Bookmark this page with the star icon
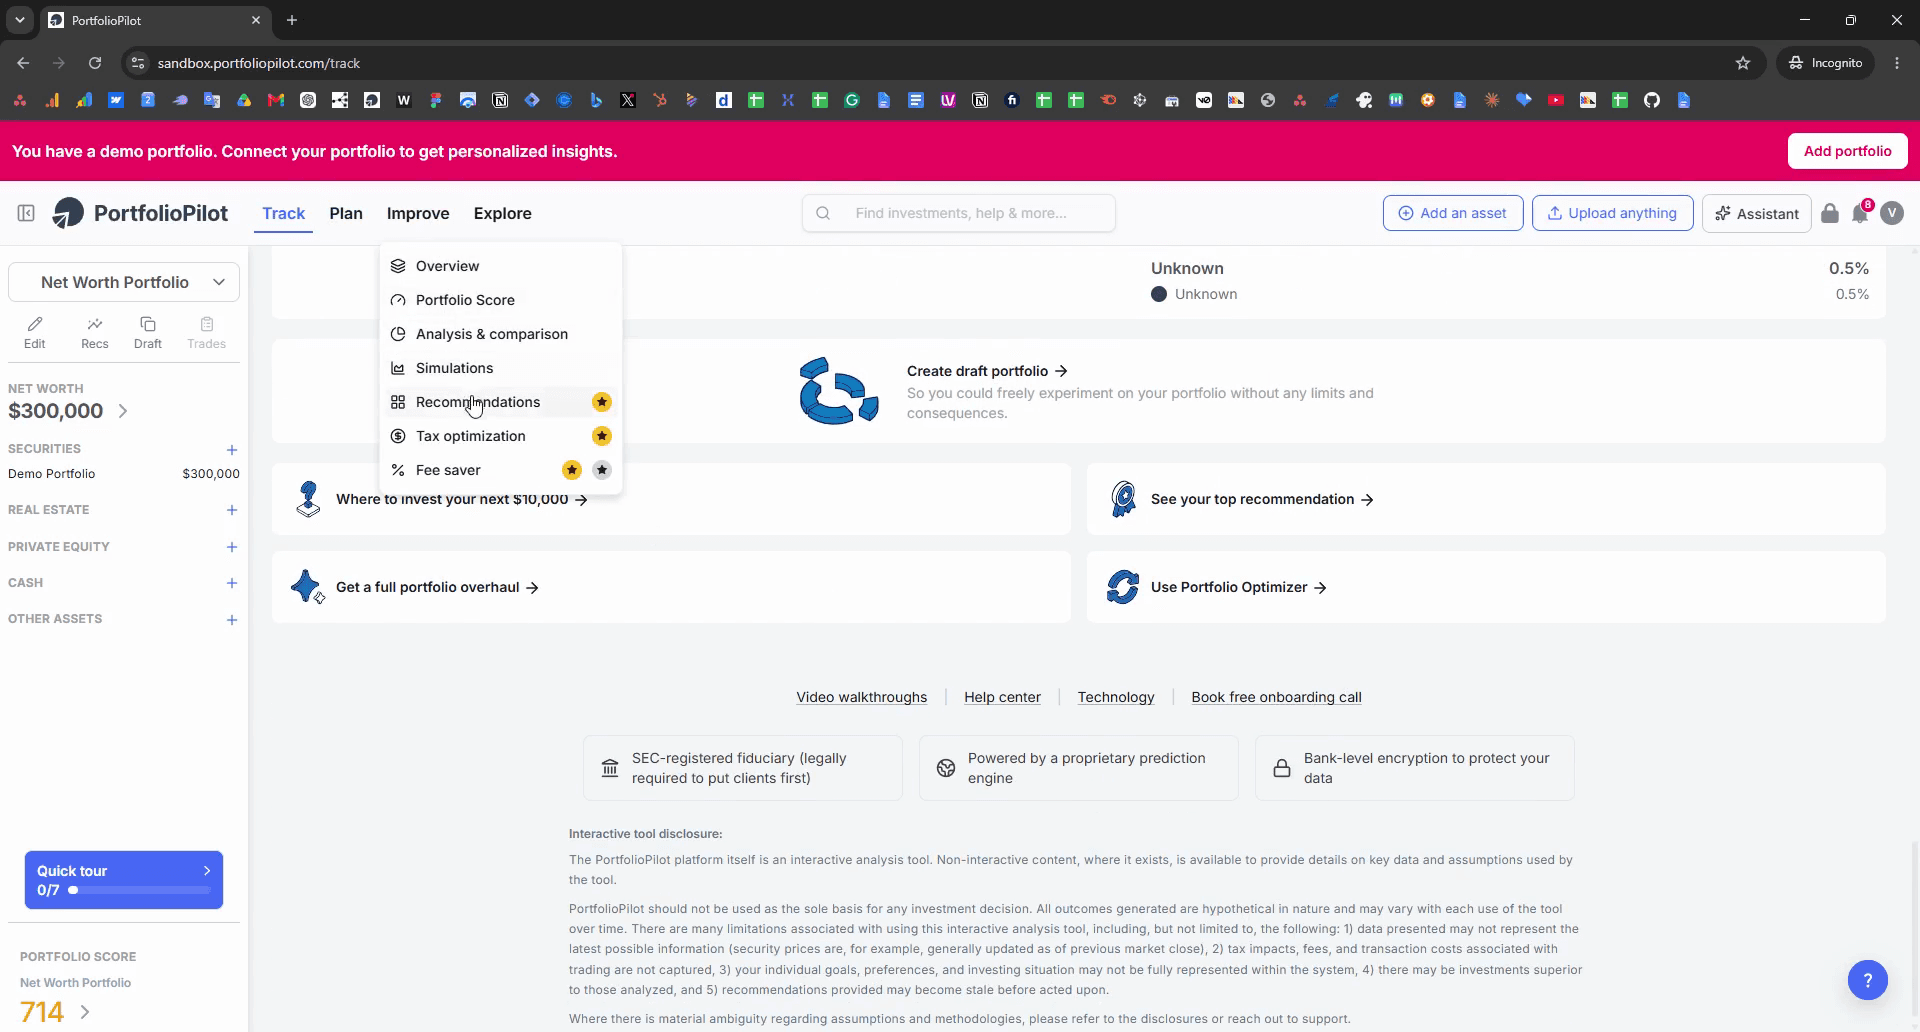Image resolution: width=1920 pixels, height=1032 pixels. [1743, 63]
